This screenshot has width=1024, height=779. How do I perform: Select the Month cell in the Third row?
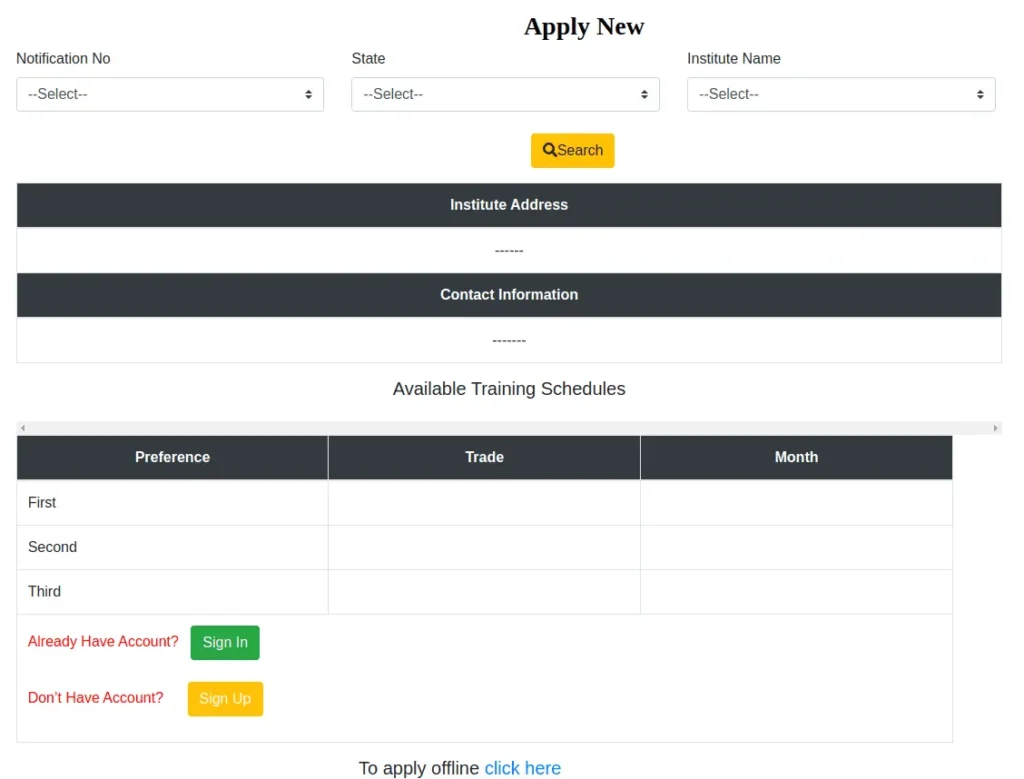click(796, 592)
